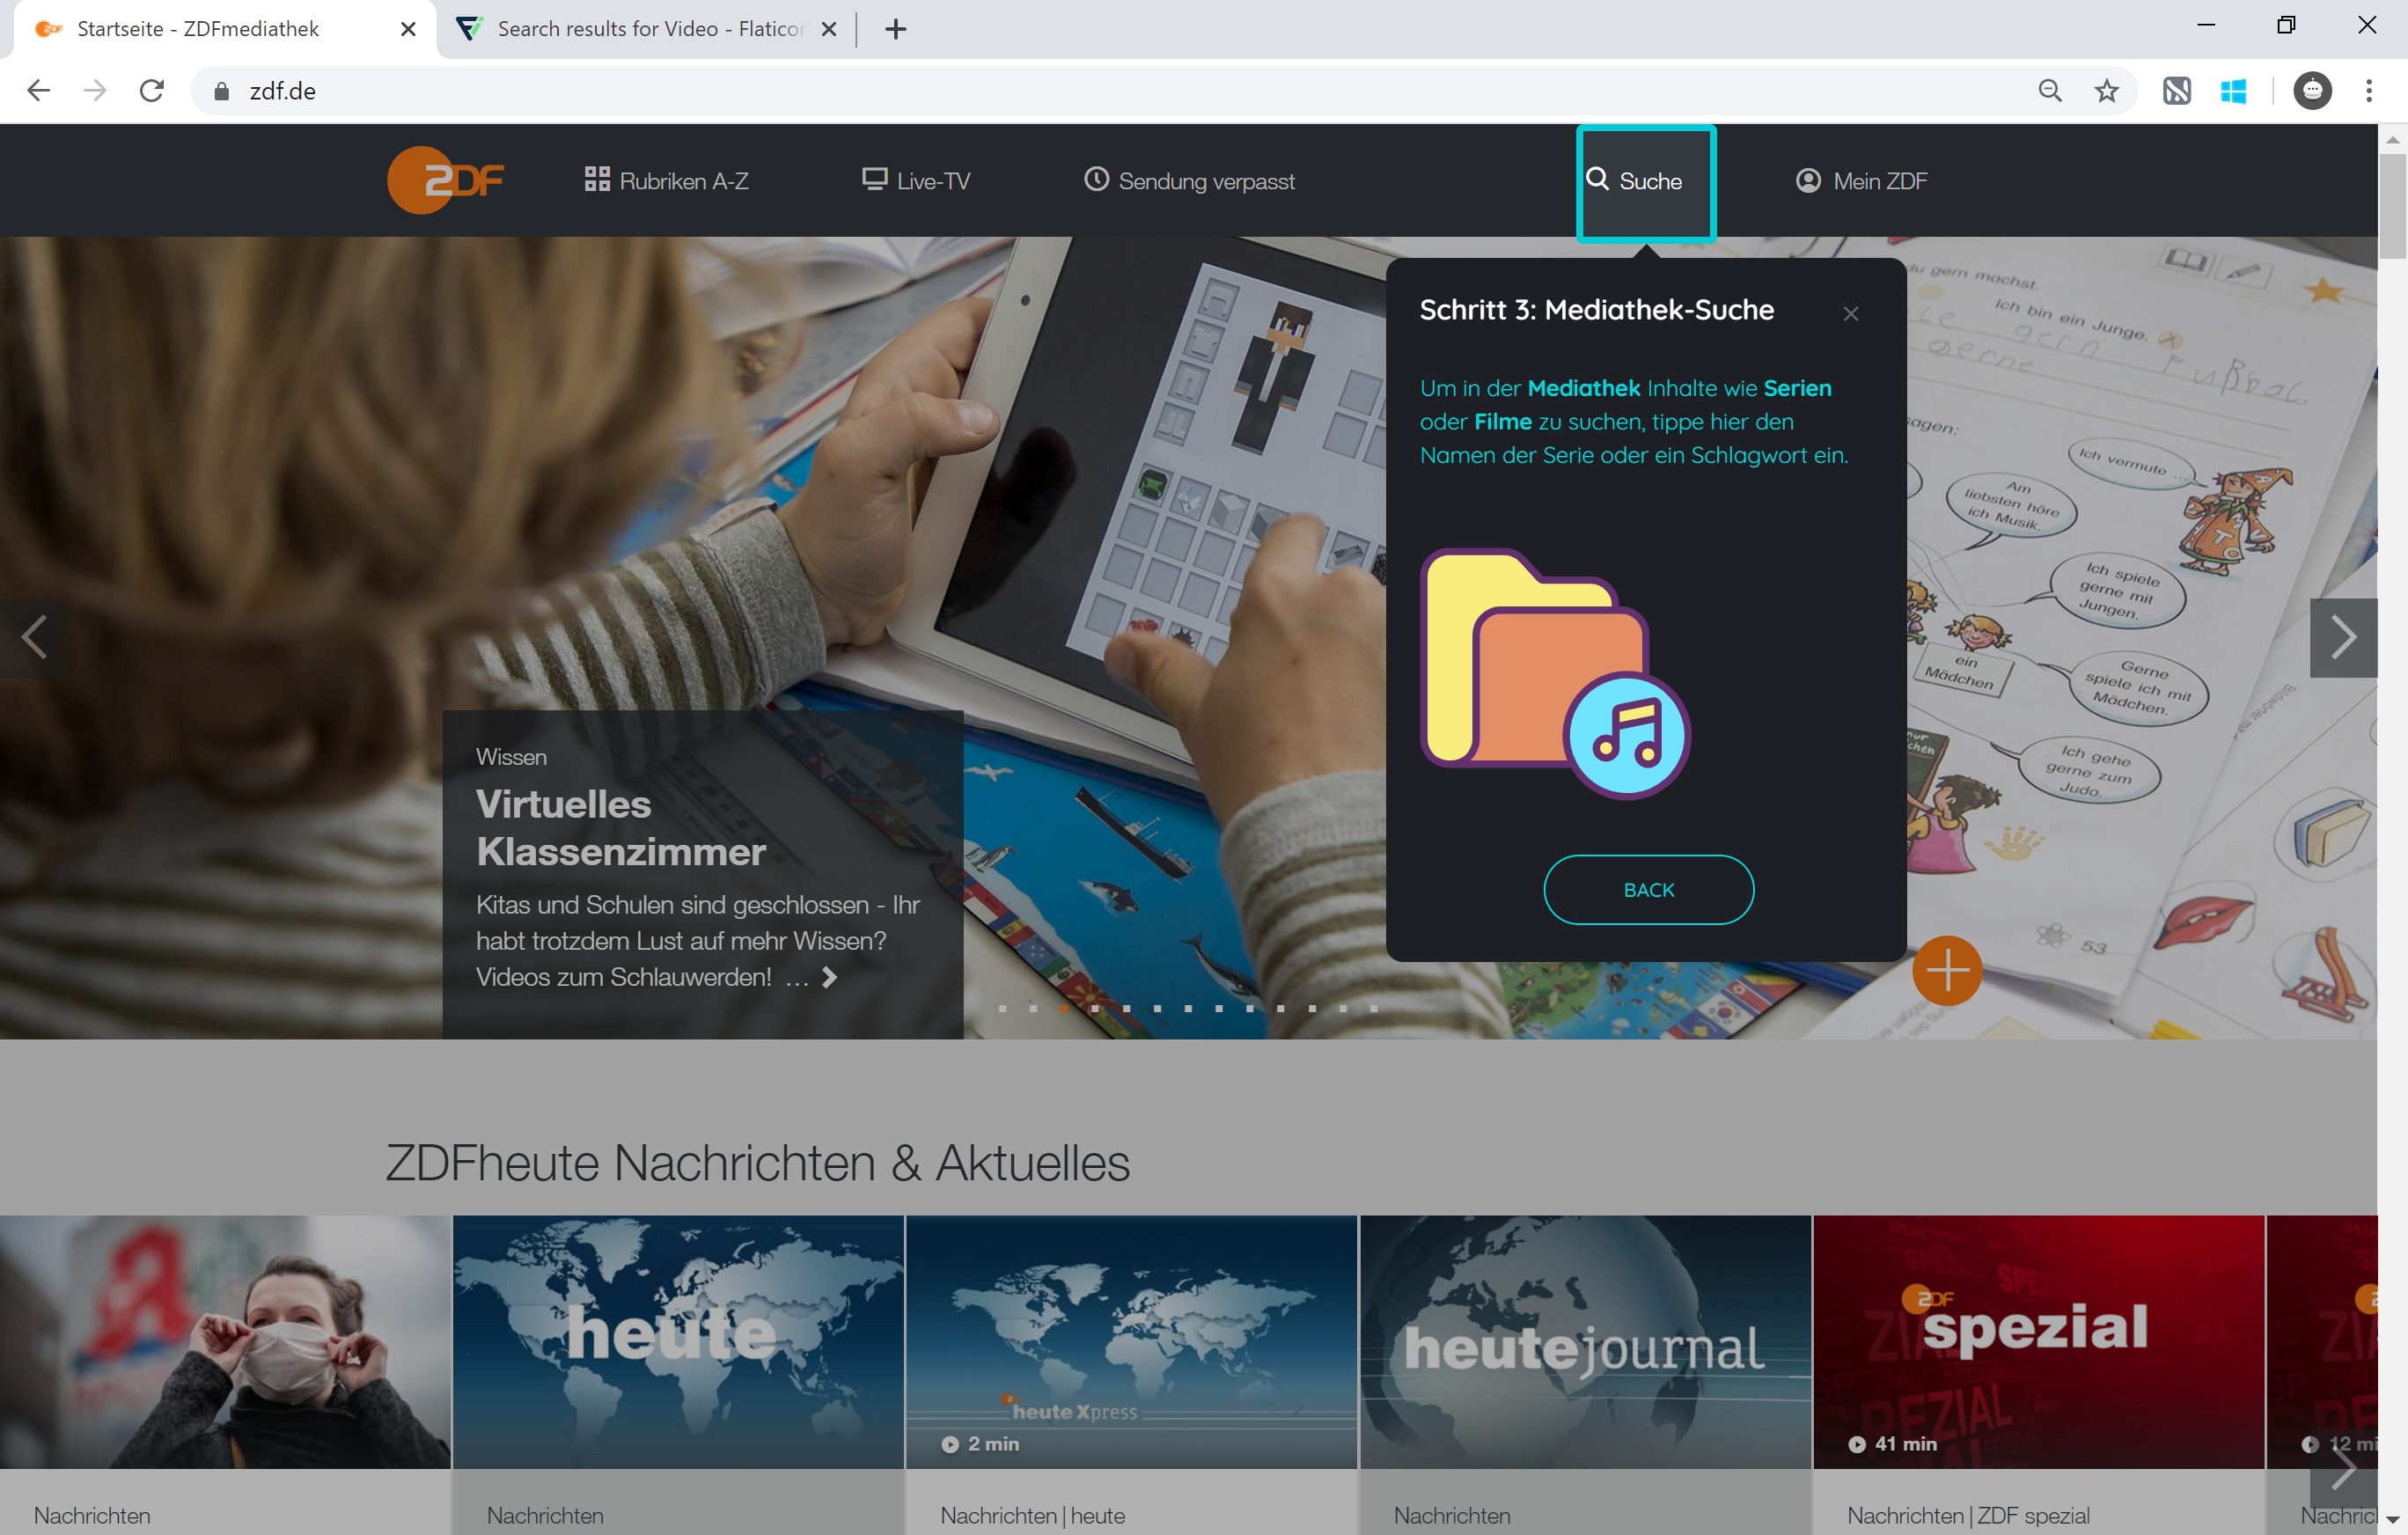Image resolution: width=2408 pixels, height=1535 pixels.
Task: Select the last carousel pagination dot
Action: click(1373, 1008)
